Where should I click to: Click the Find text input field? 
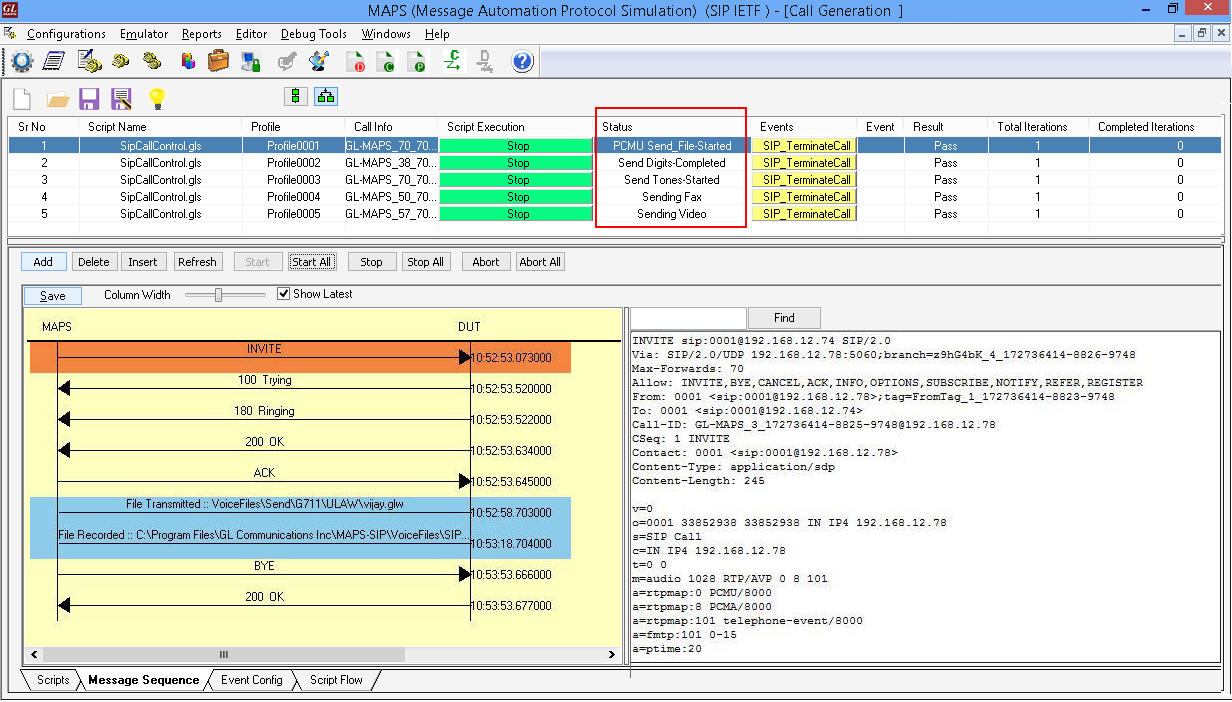[x=689, y=318]
